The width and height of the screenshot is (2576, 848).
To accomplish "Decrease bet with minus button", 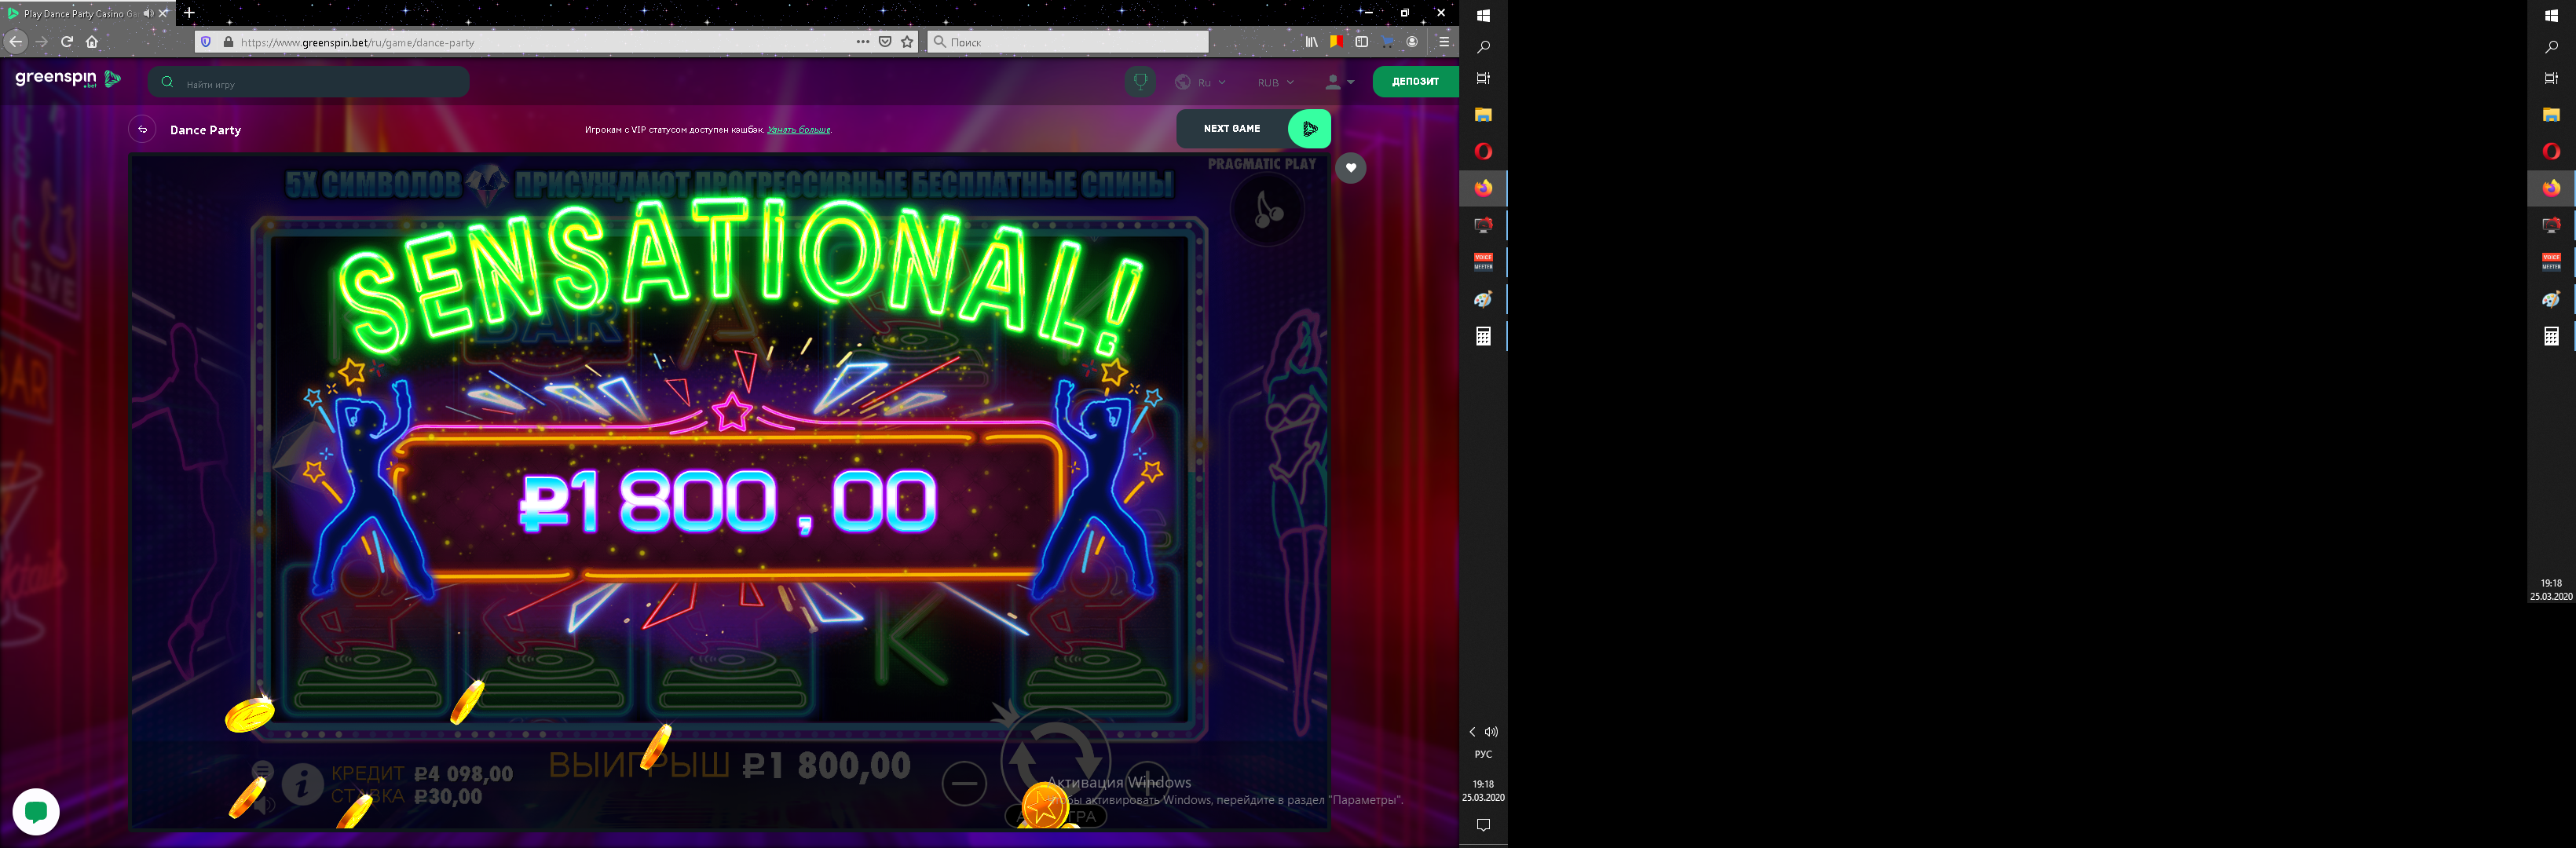I will pos(964,783).
